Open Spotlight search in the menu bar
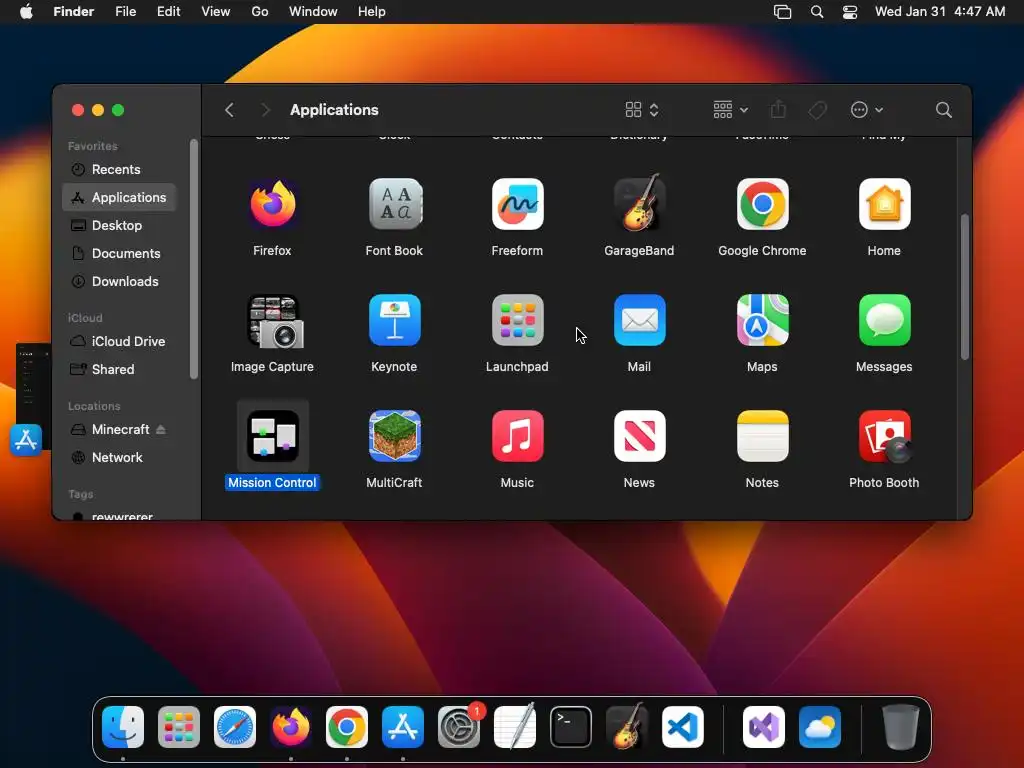 click(x=816, y=12)
